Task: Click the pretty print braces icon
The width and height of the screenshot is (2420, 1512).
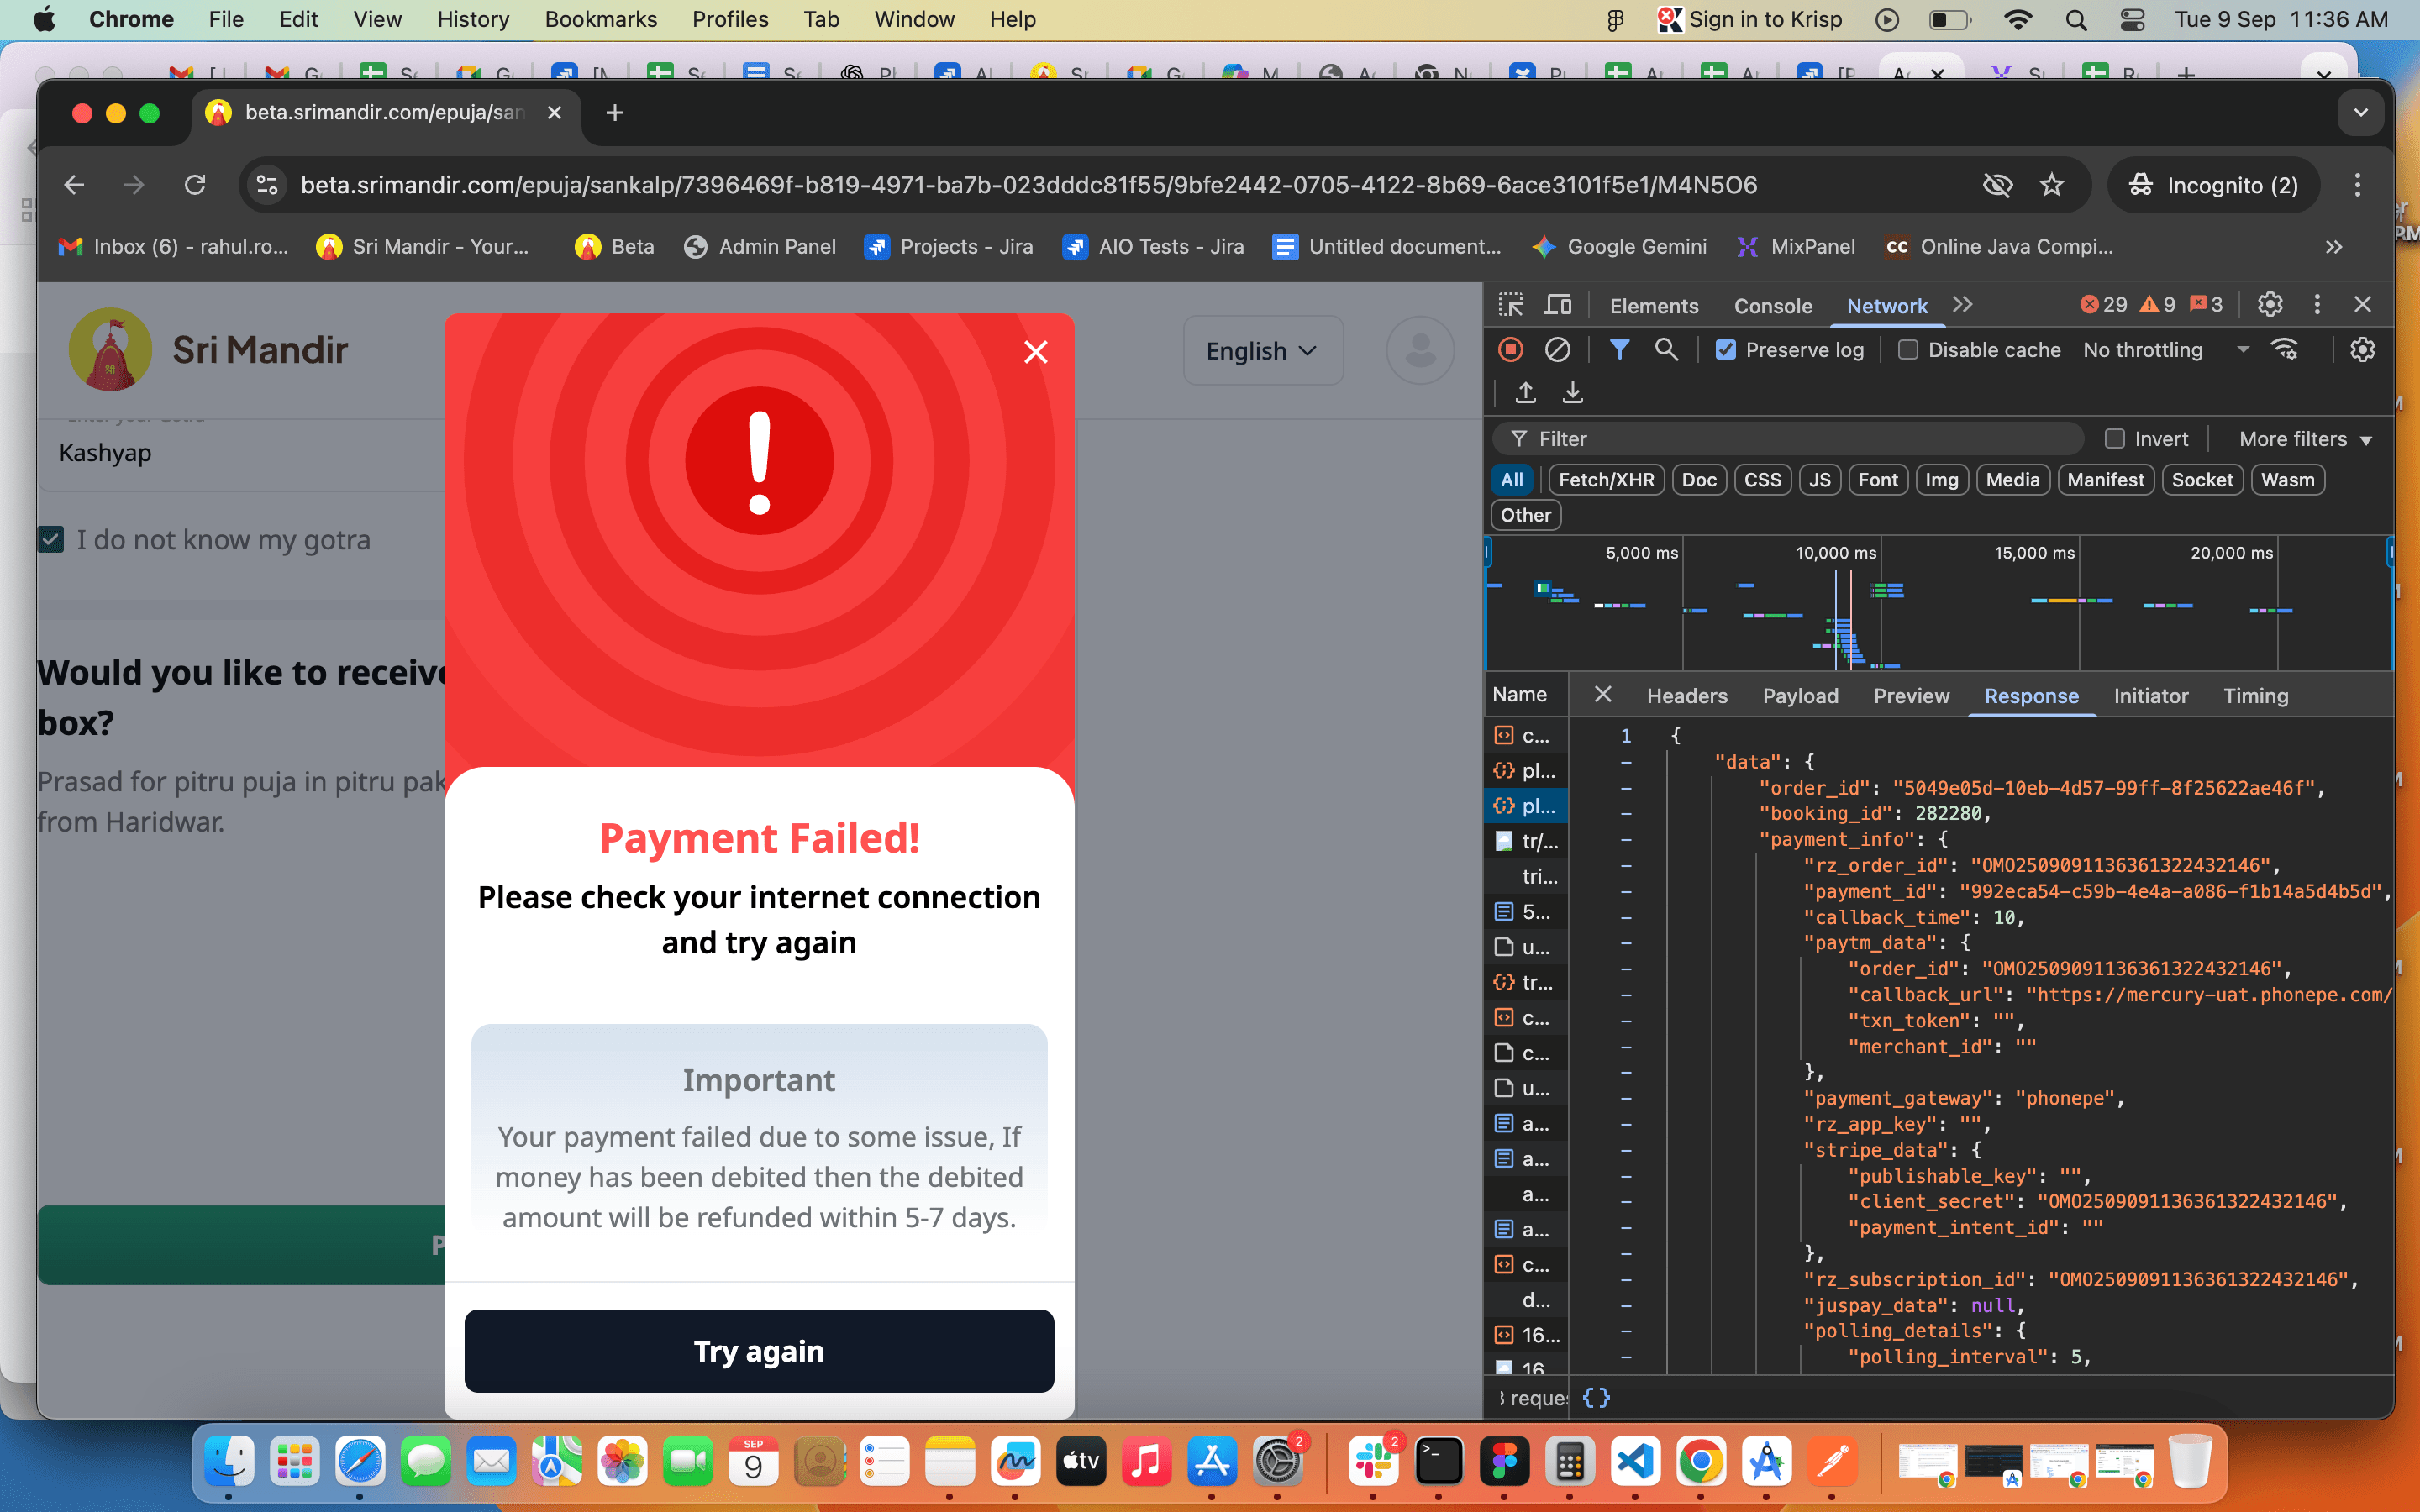Action: pyautogui.click(x=1596, y=1397)
